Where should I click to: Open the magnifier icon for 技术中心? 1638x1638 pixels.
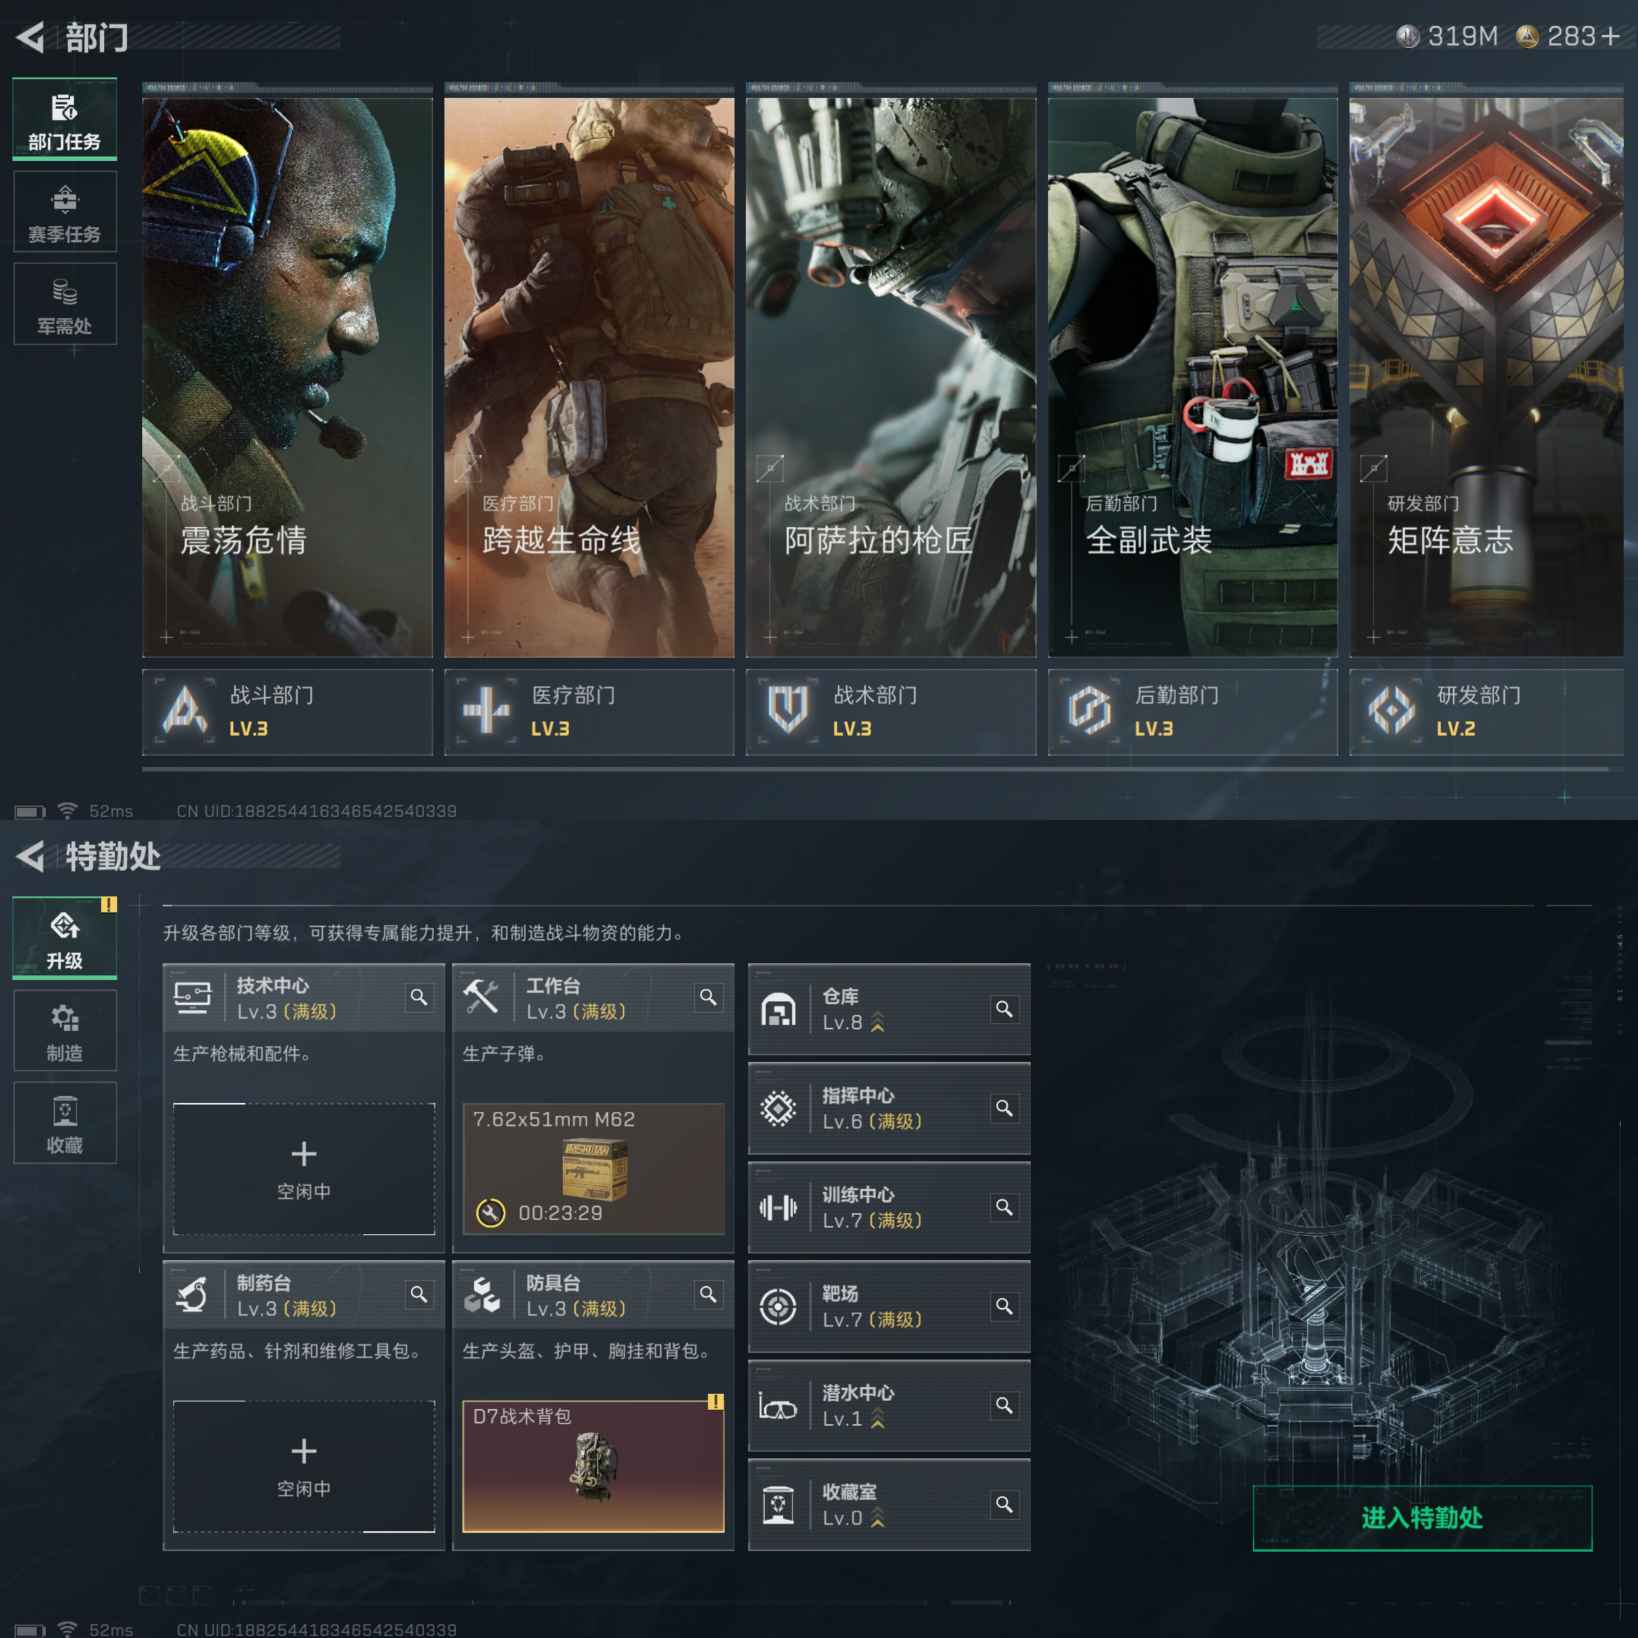click(x=419, y=997)
